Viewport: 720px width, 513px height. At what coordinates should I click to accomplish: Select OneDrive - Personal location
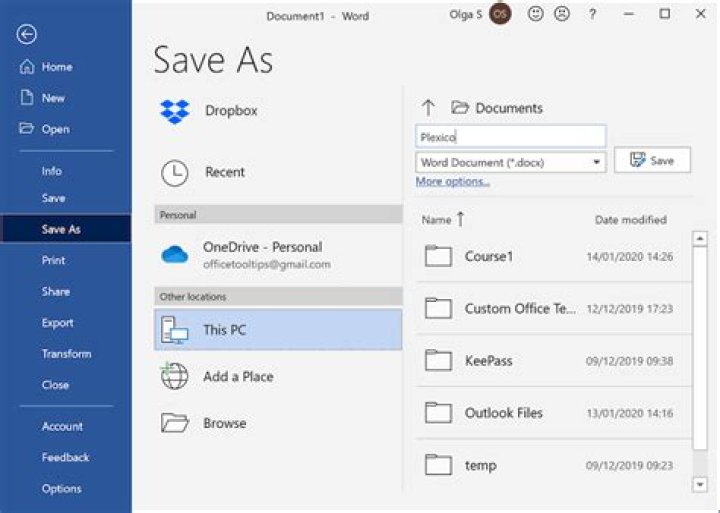coord(262,247)
